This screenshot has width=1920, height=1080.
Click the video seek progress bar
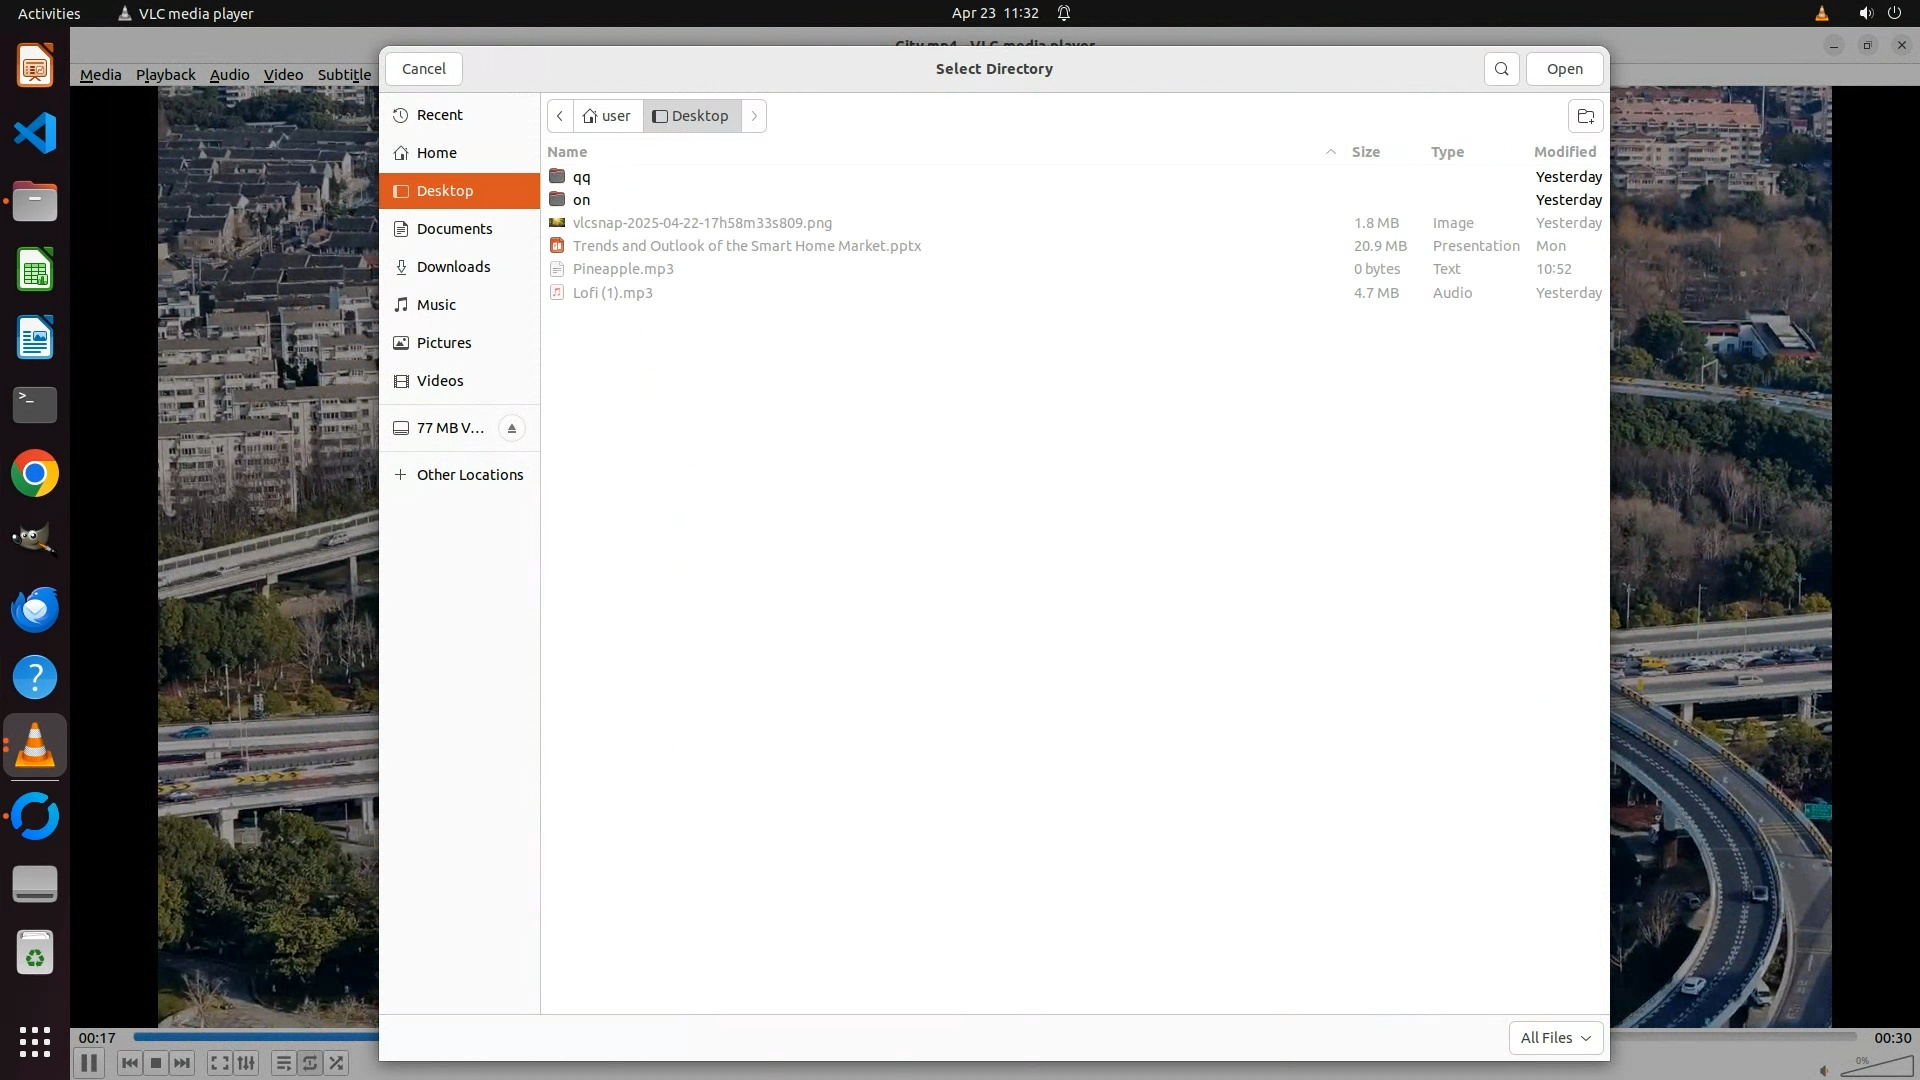point(255,1037)
